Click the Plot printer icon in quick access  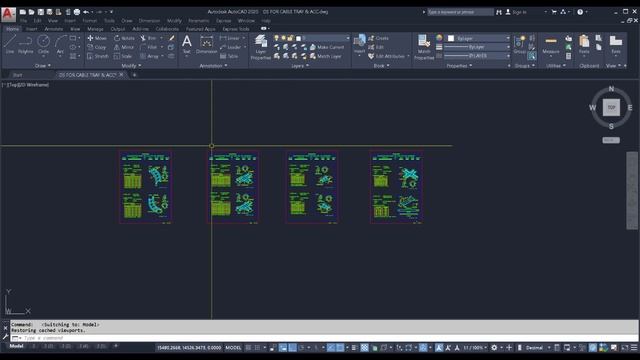click(77, 12)
